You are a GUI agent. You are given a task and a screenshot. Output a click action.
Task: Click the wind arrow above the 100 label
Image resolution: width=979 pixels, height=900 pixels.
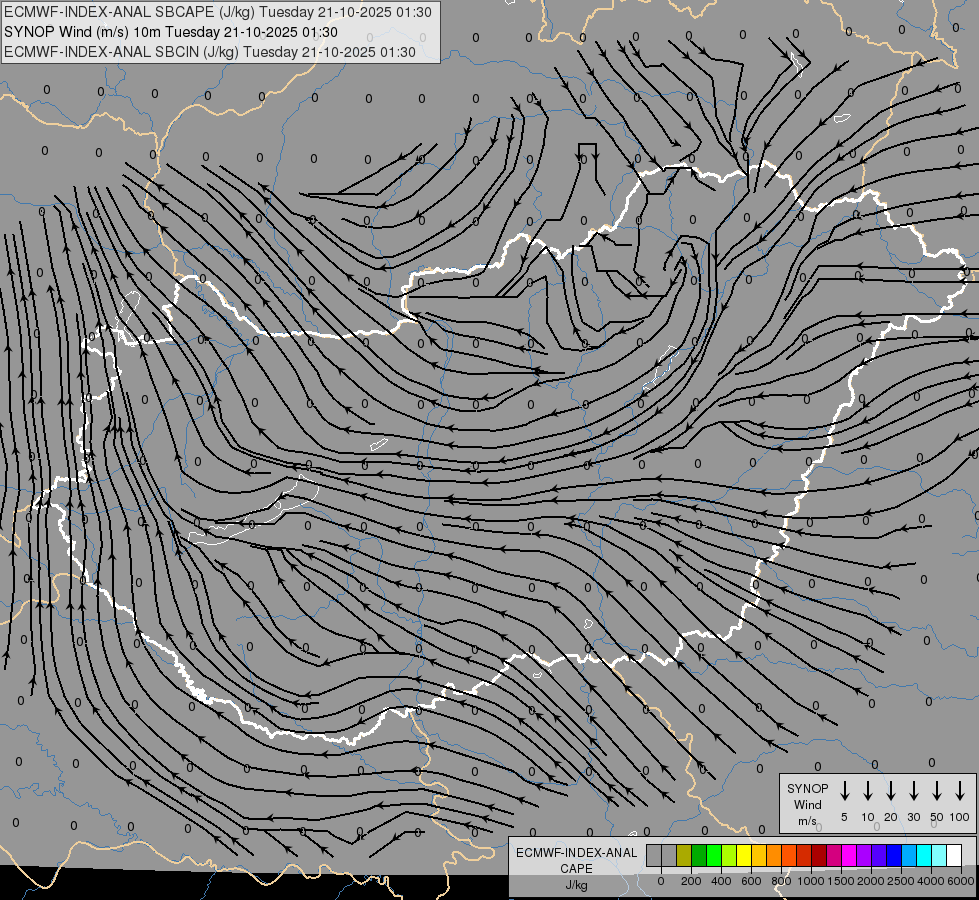click(x=960, y=791)
